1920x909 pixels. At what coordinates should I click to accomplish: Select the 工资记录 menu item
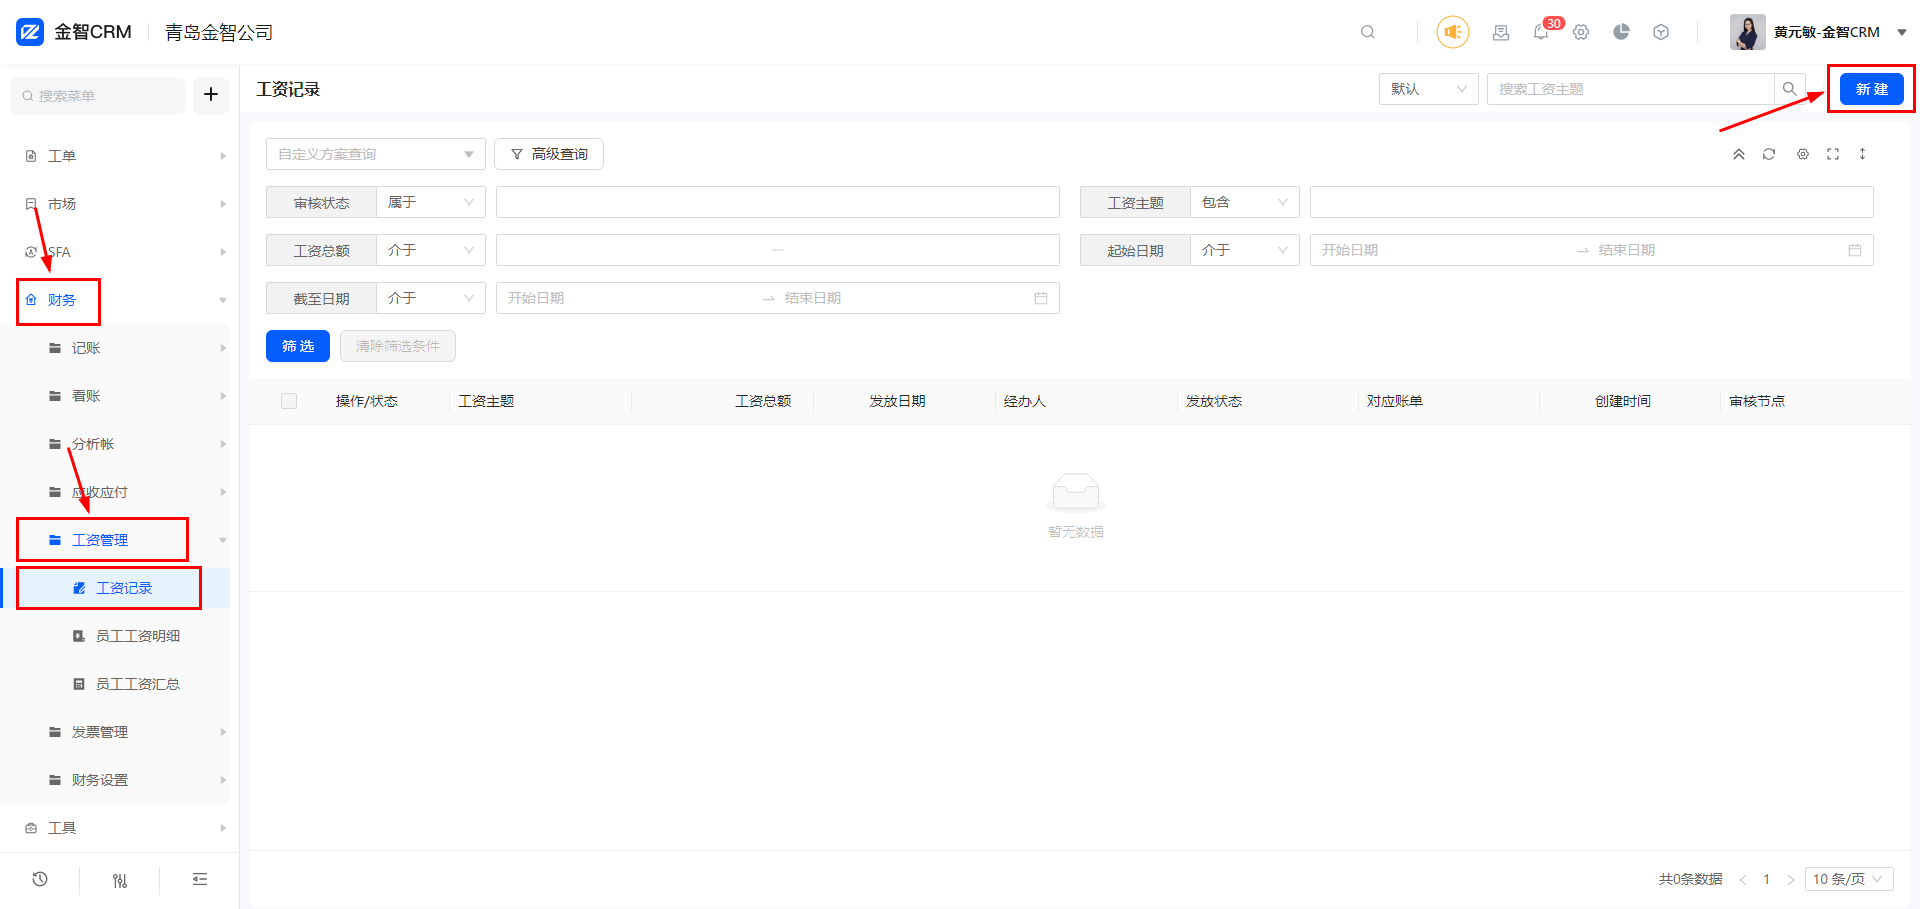pyautogui.click(x=115, y=588)
